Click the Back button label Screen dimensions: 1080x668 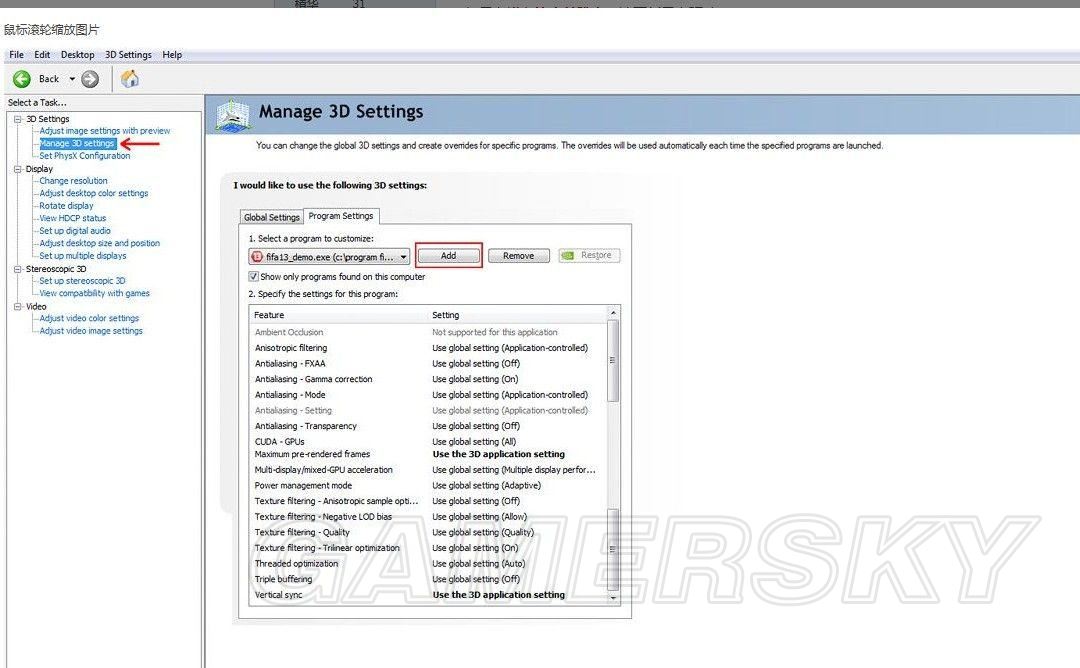click(49, 79)
